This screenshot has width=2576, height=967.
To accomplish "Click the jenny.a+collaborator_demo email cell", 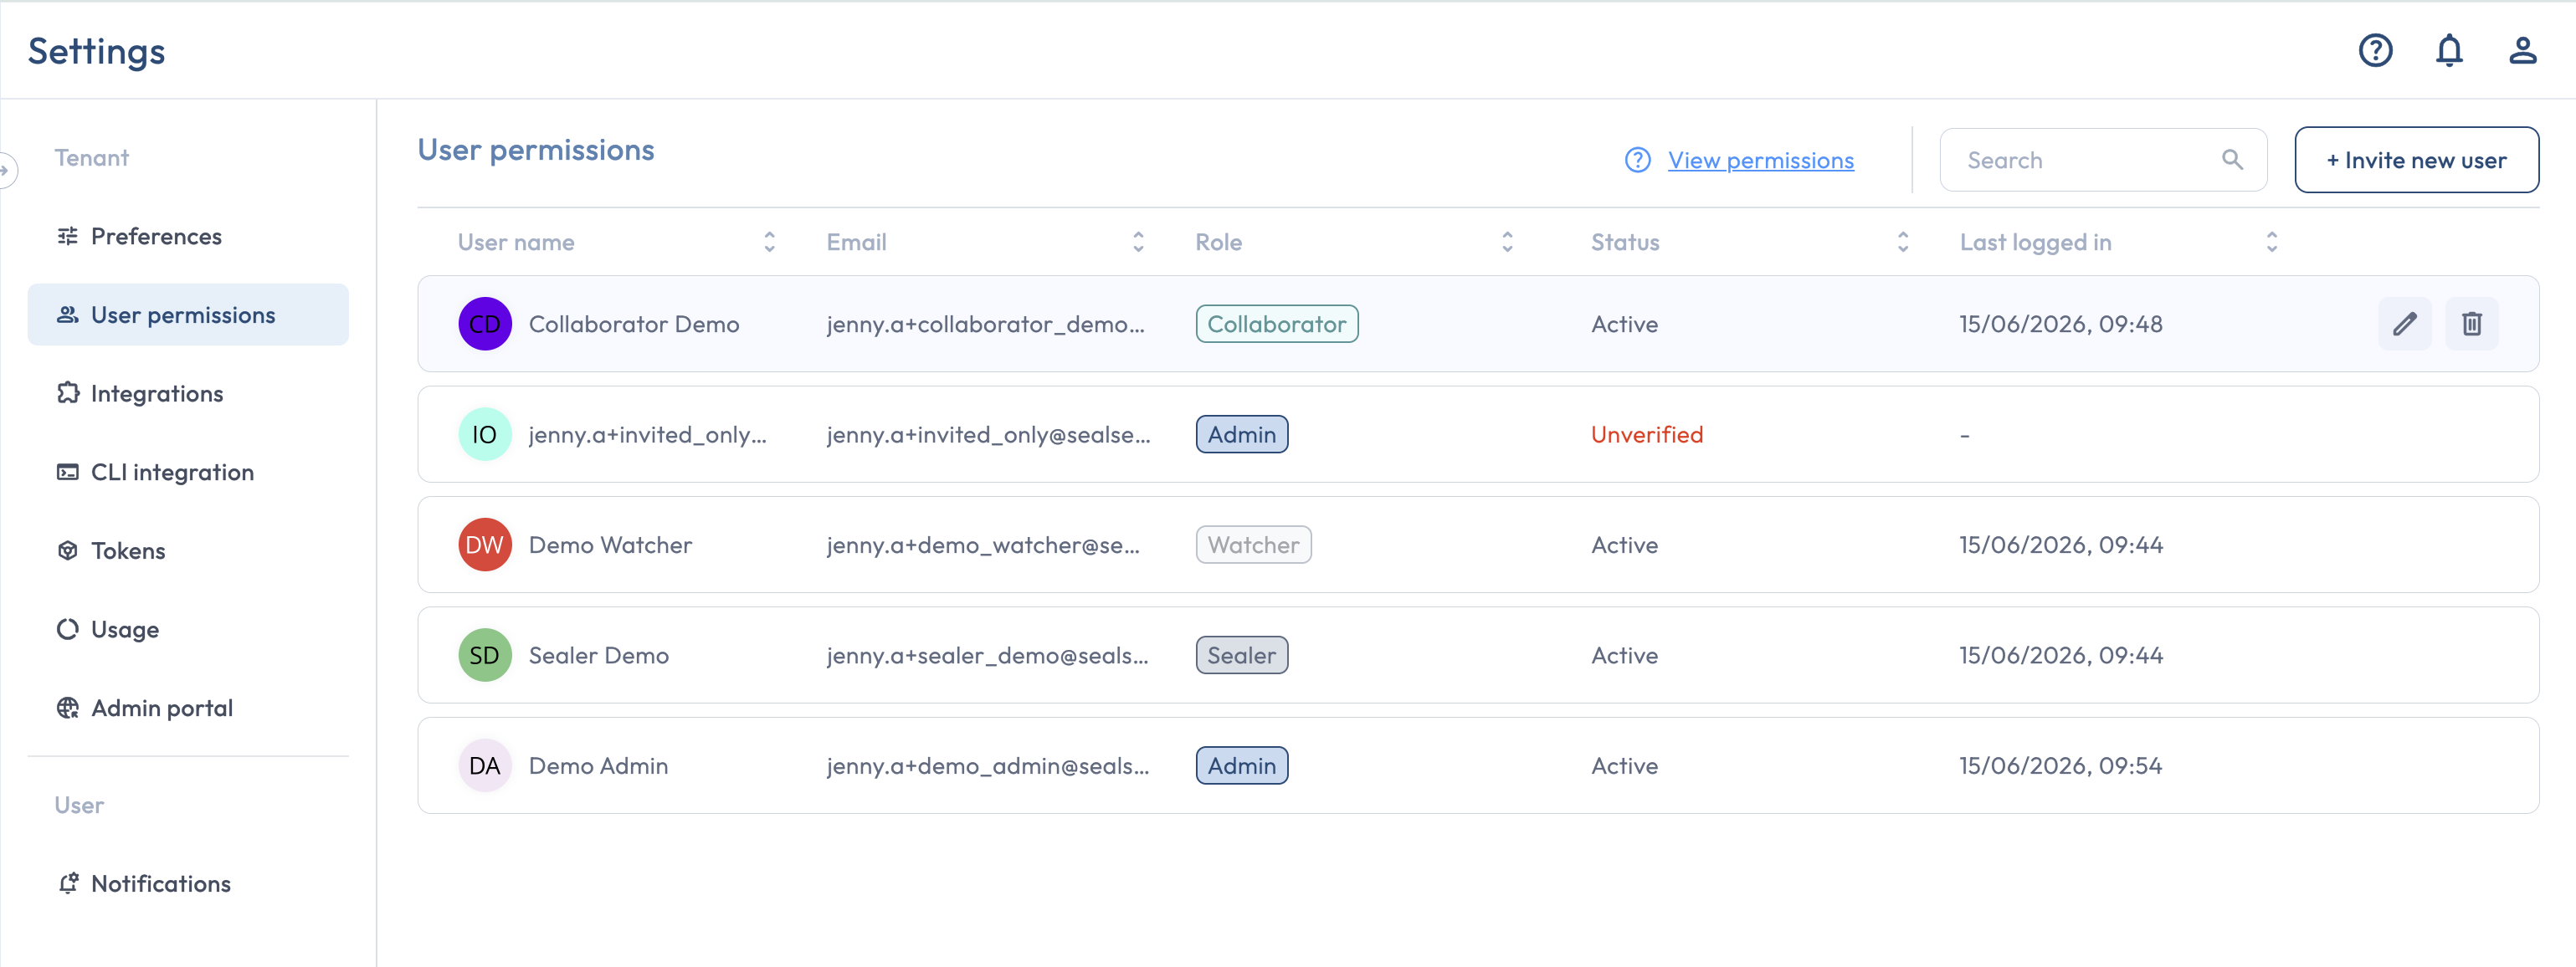I will (x=985, y=324).
